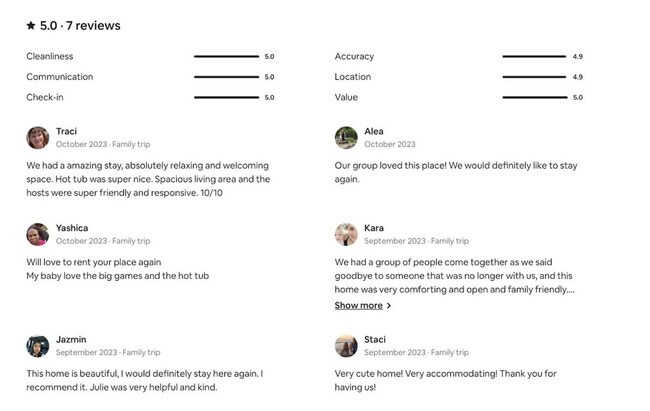Click the Check-in rating bar
The width and height of the screenshot is (650, 411).
pyautogui.click(x=226, y=98)
